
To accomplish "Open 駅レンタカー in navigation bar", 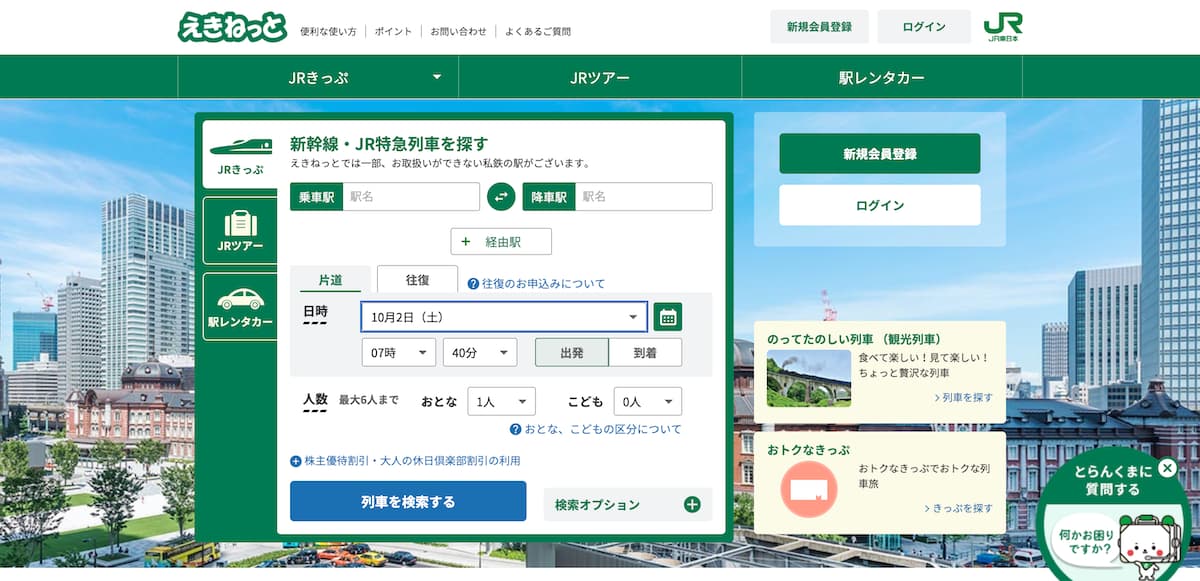I will 882,77.
